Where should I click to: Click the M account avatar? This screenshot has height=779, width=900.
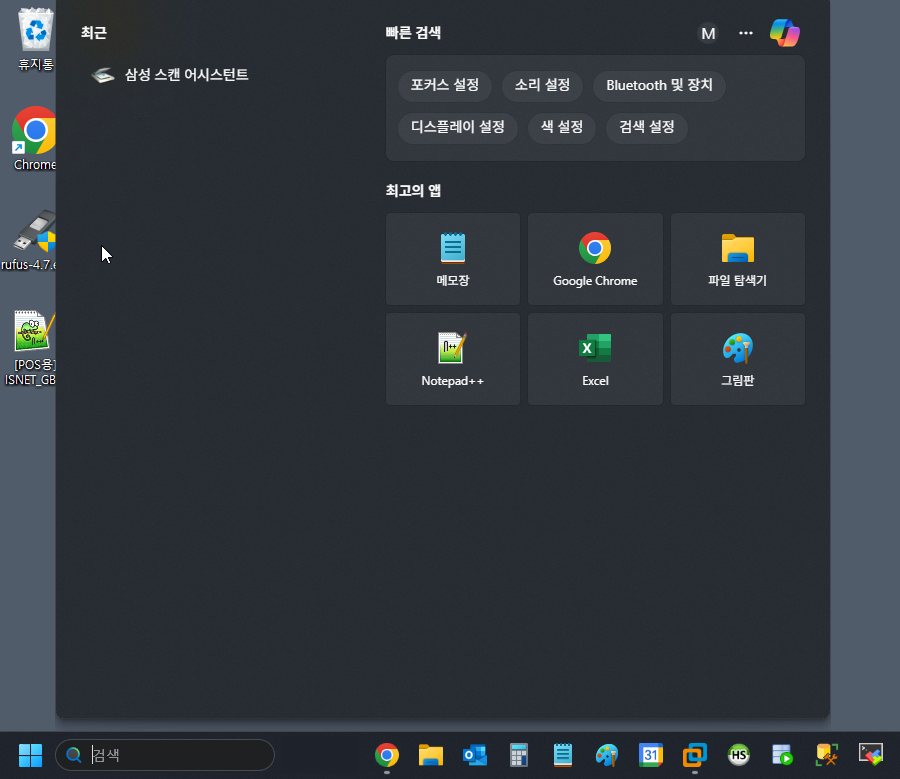pos(708,33)
